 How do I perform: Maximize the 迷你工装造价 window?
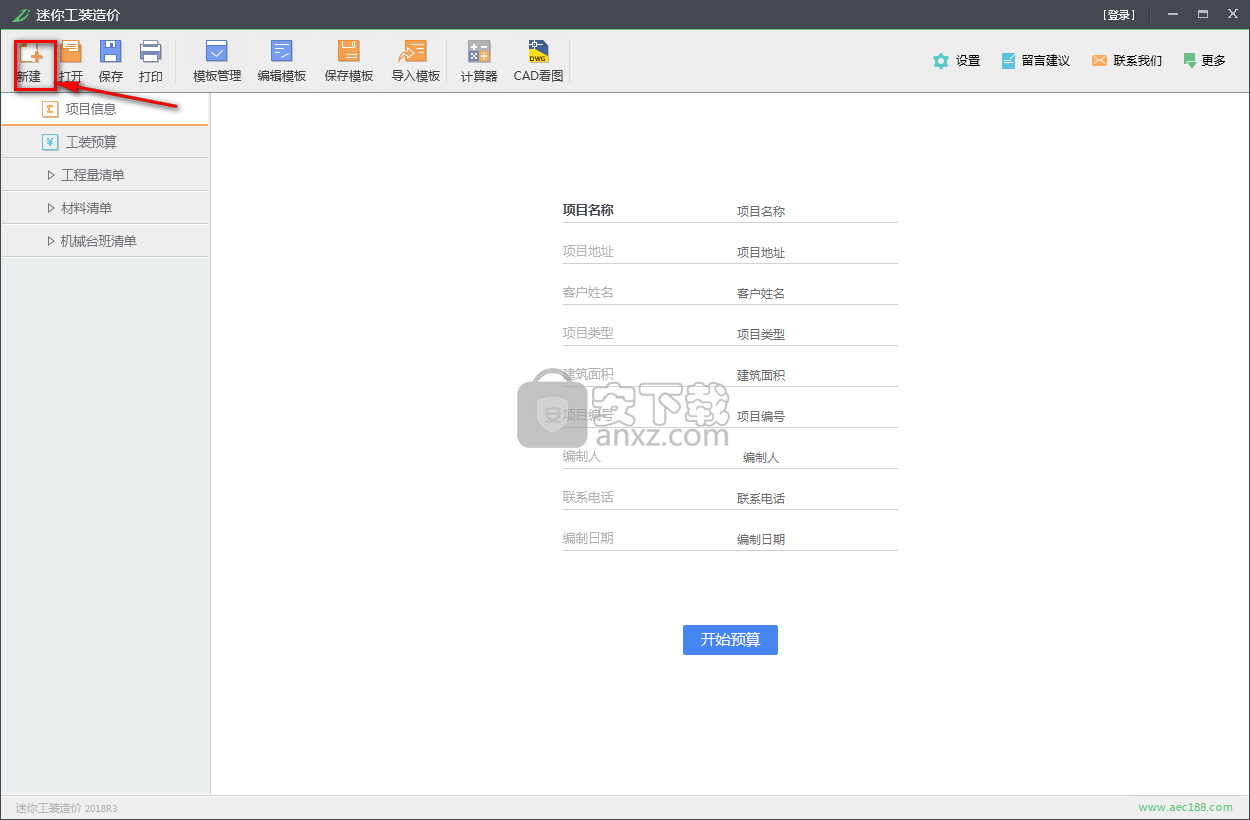pos(1203,14)
